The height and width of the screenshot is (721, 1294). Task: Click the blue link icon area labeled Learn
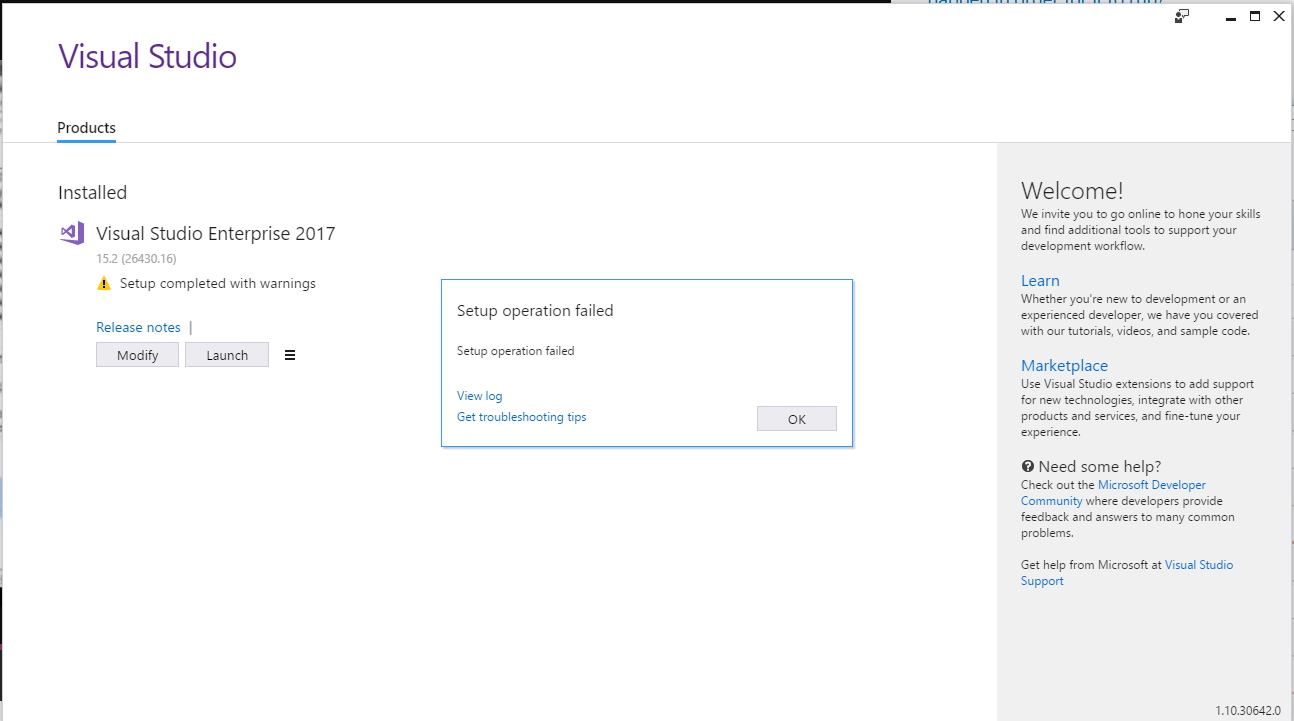pyautogui.click(x=1040, y=280)
